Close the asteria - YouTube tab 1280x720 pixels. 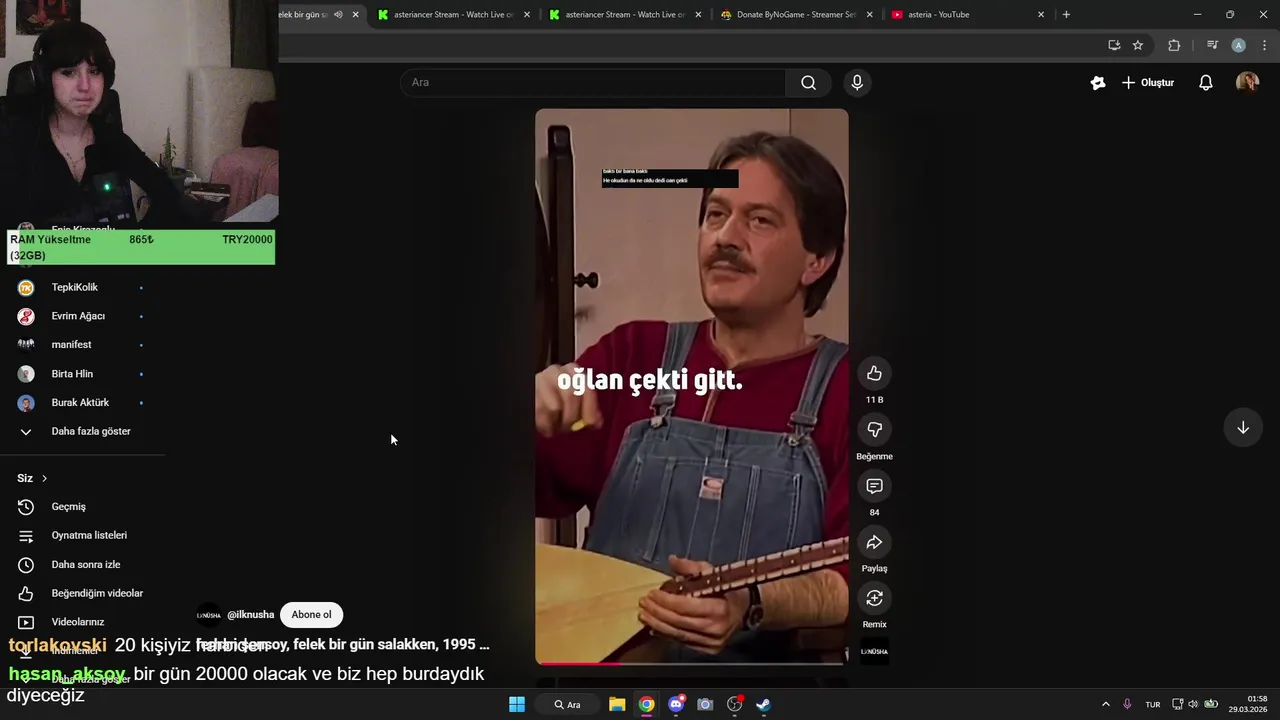(x=1041, y=15)
